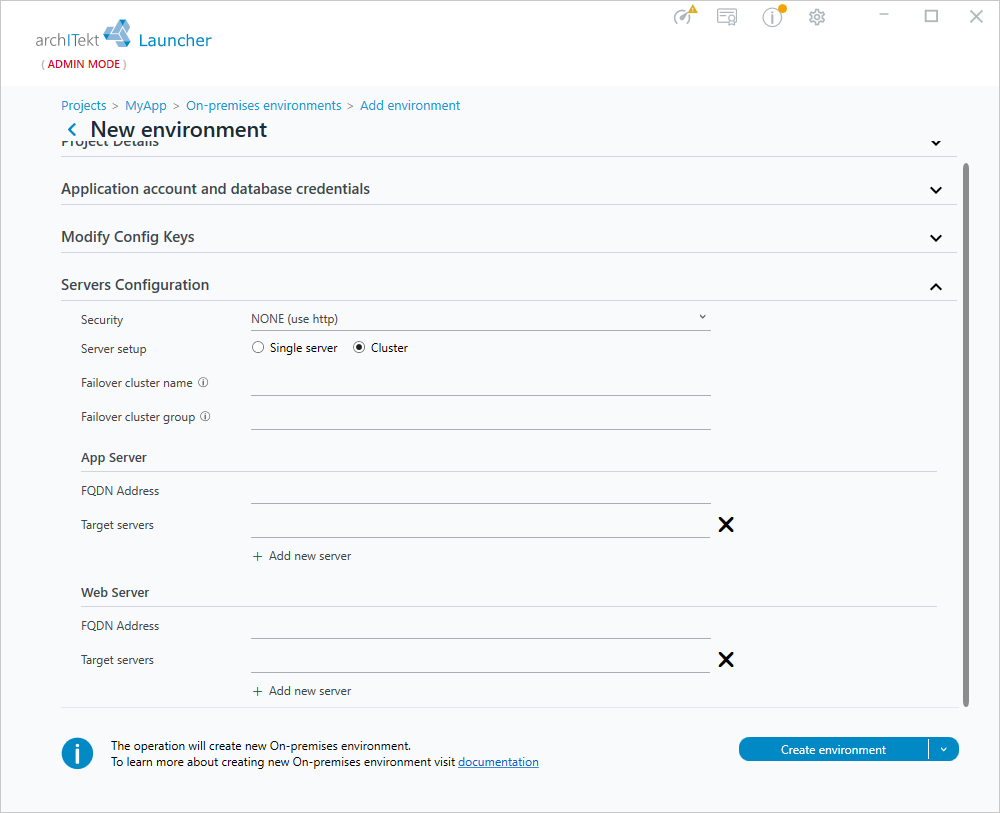Open the license certificate icon
The width and height of the screenshot is (1000, 813).
(727, 17)
